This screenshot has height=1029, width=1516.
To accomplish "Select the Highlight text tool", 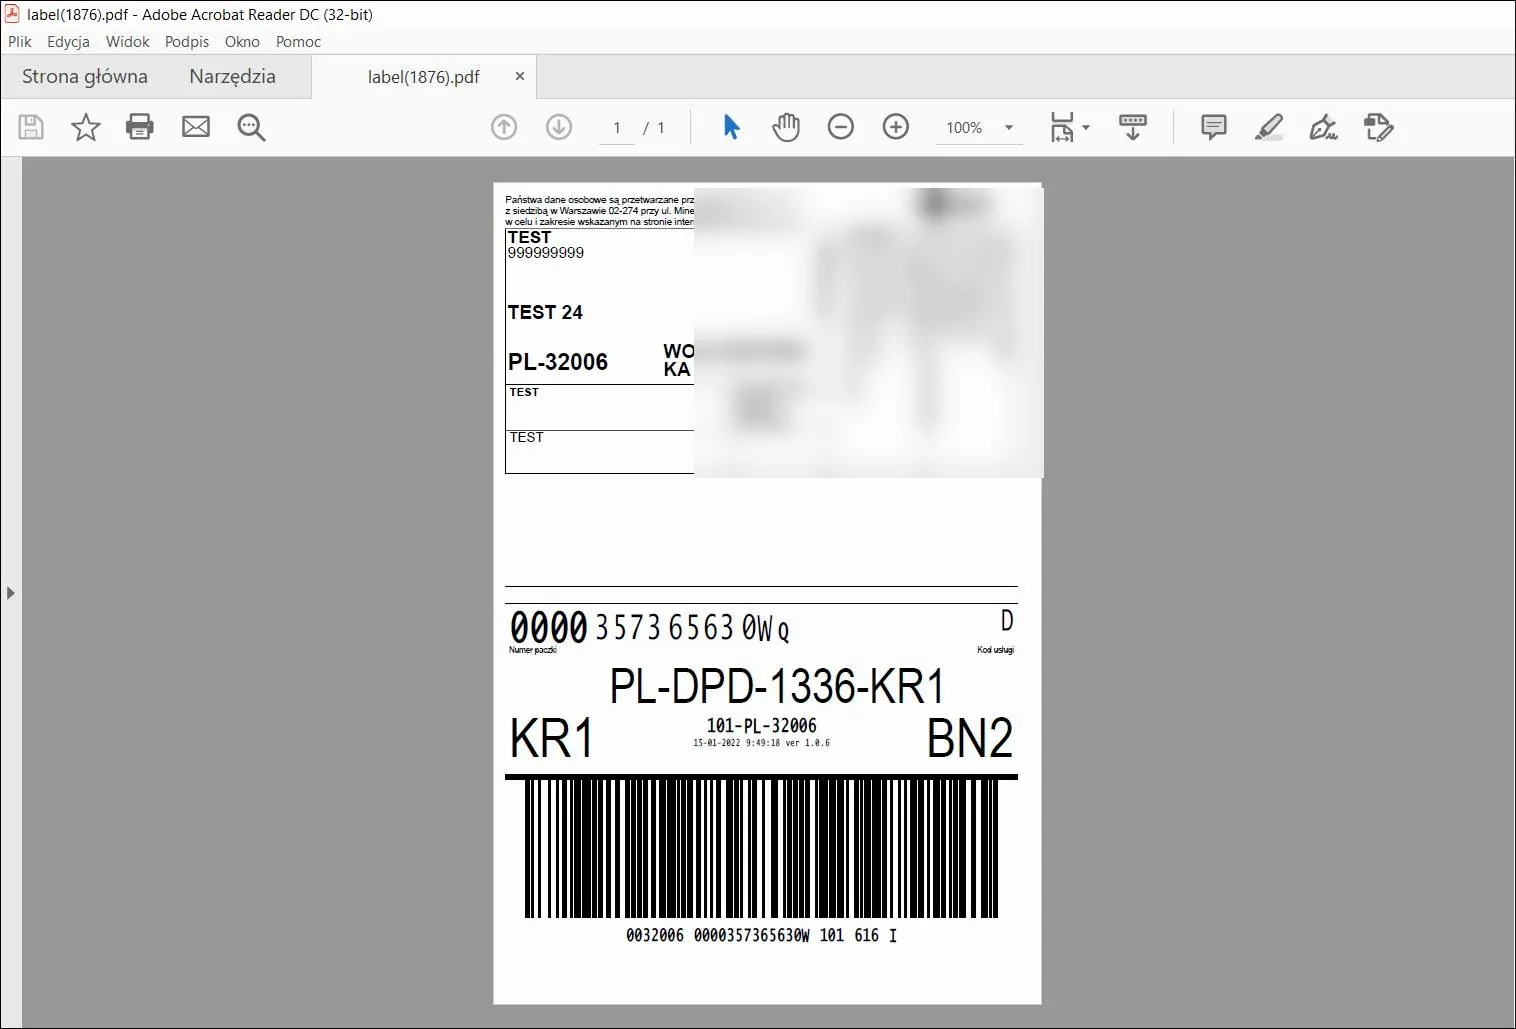I will tap(1269, 127).
